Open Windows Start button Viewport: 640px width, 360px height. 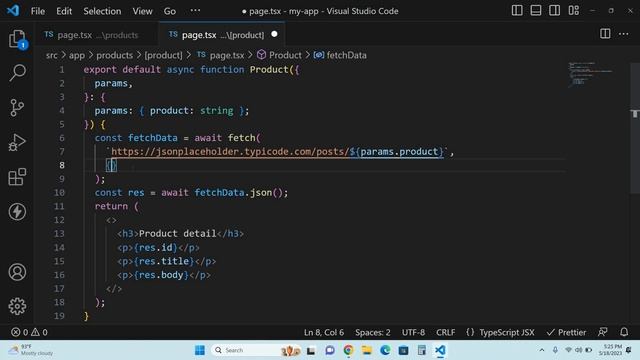(x=200, y=350)
